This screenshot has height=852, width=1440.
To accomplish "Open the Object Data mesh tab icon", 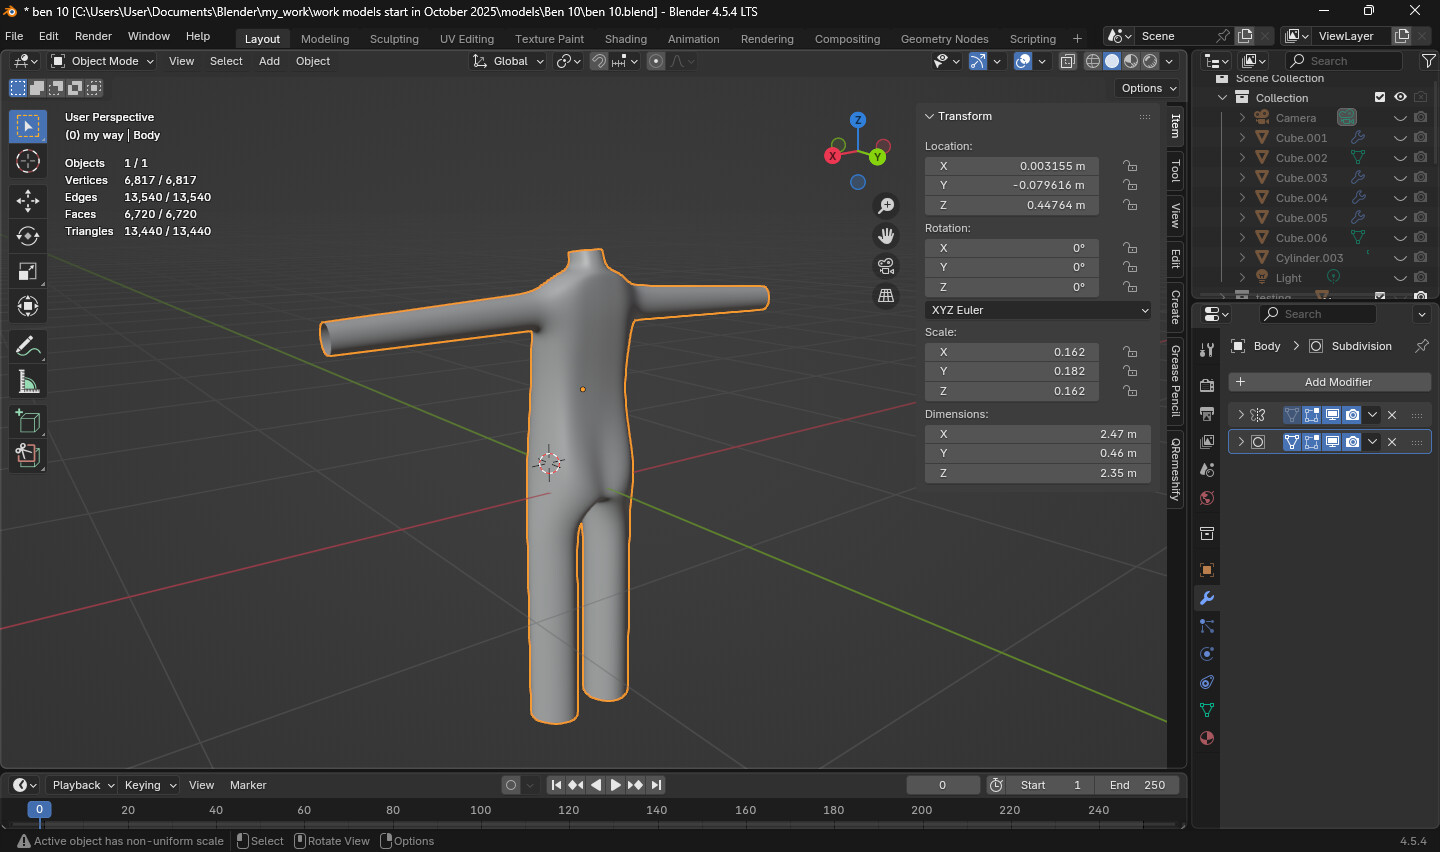I will [x=1207, y=710].
